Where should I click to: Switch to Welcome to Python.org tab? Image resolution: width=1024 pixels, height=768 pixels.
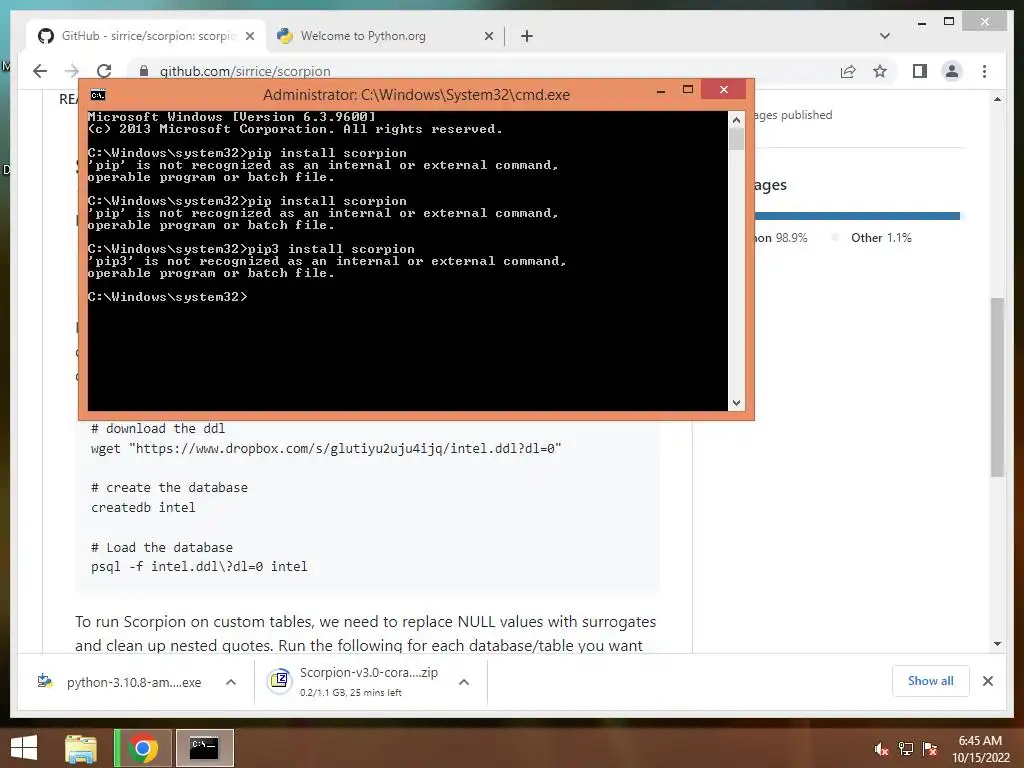click(385, 36)
